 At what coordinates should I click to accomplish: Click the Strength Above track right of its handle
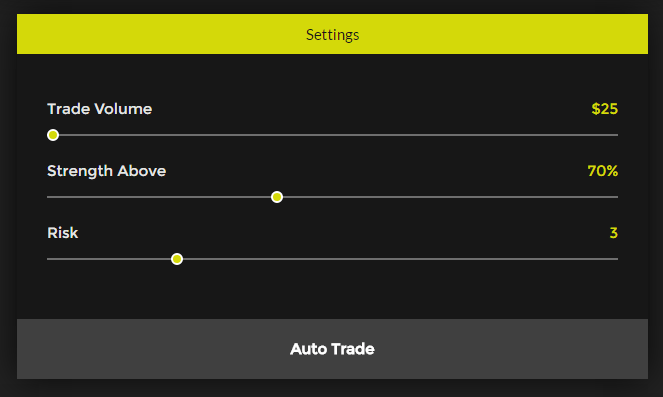[x=450, y=197]
